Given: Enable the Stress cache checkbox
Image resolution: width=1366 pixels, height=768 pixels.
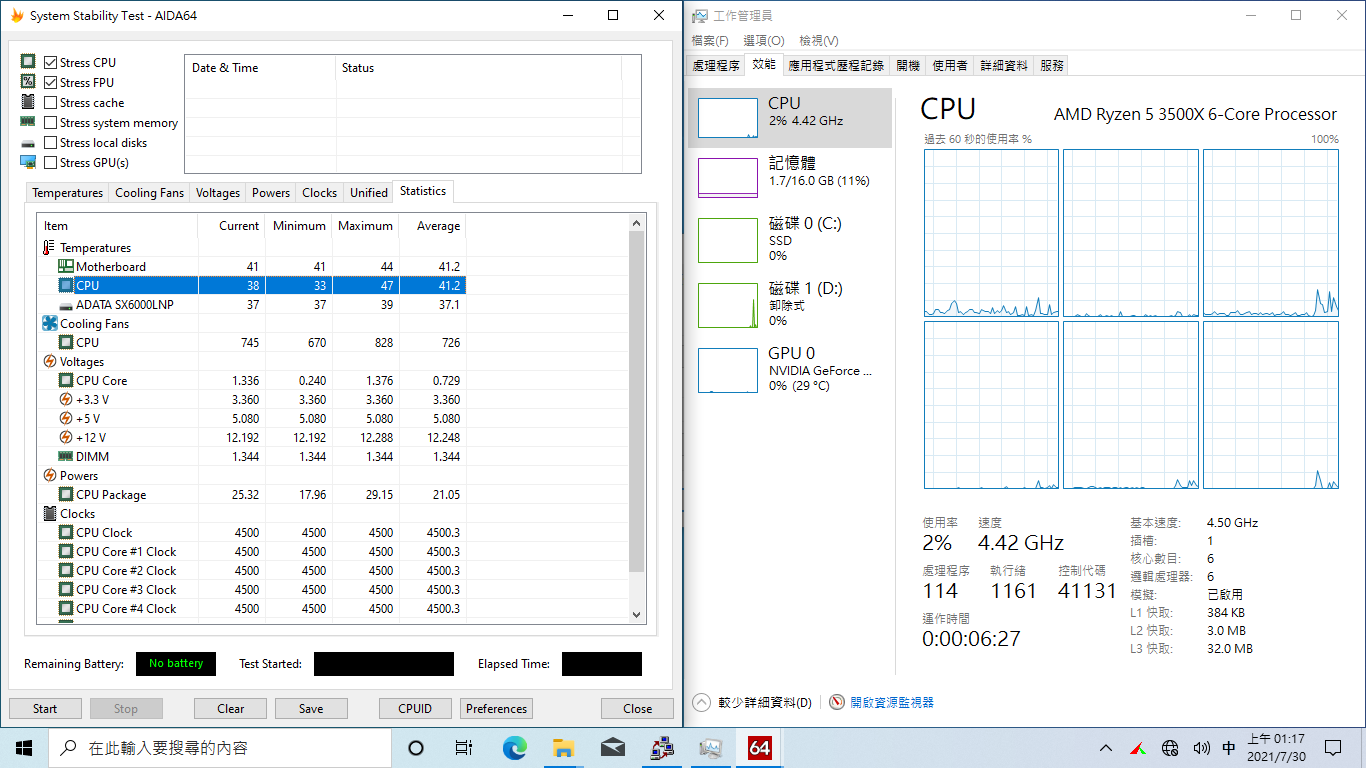Looking at the screenshot, I should [x=51, y=103].
